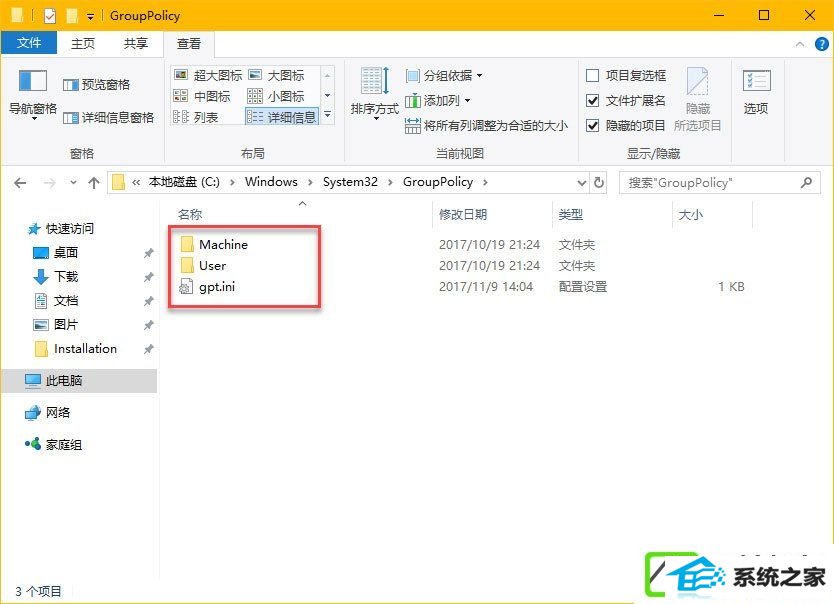The image size is (834, 604).
Task: Enable Item check boxes (项目复选框)
Action: pos(626,76)
